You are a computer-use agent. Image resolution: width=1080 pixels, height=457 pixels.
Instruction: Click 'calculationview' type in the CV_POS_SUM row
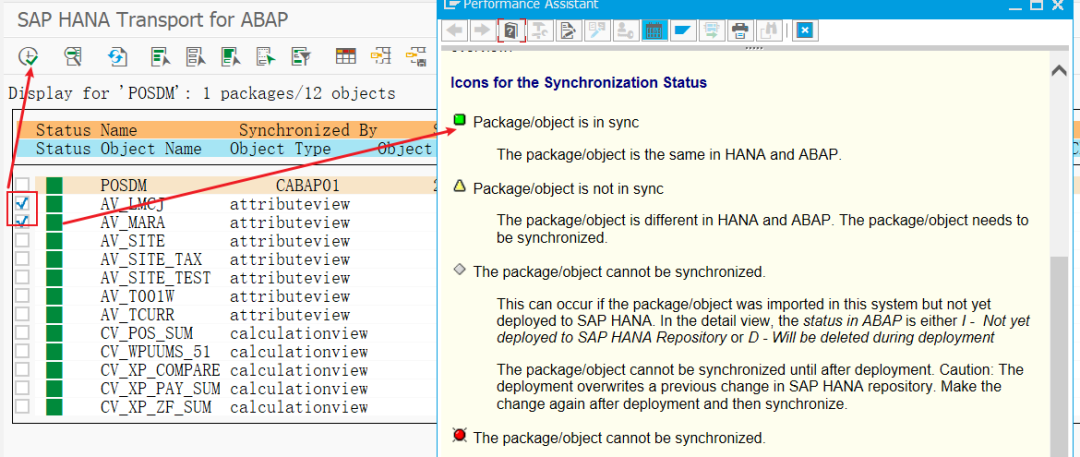[x=299, y=334]
